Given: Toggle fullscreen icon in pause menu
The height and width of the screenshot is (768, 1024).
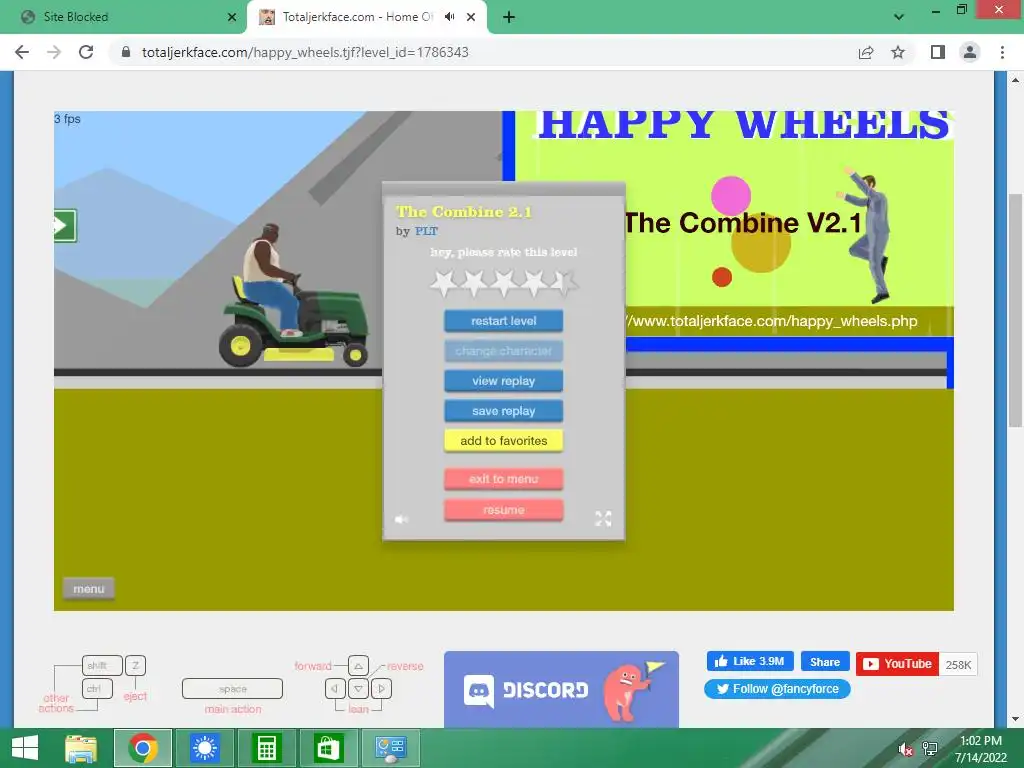Looking at the screenshot, I should pos(603,519).
